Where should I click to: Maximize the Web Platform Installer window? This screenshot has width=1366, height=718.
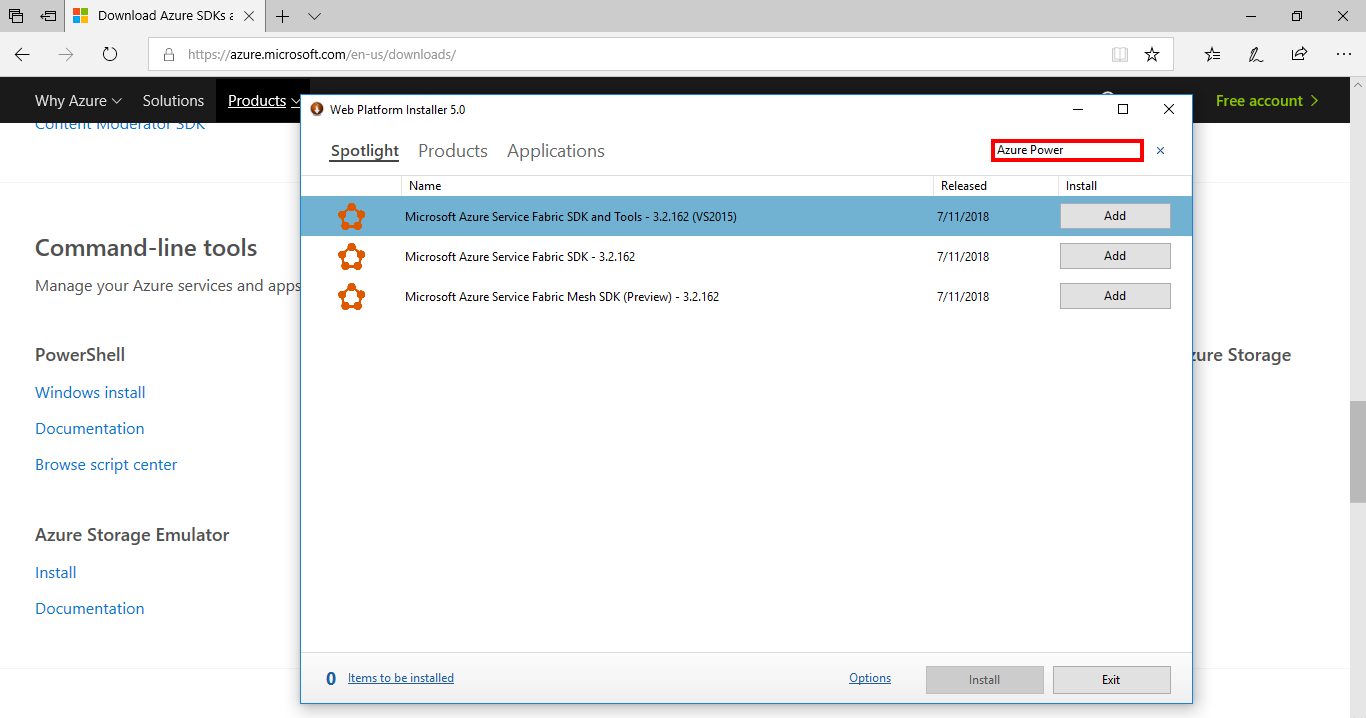[x=1123, y=109]
